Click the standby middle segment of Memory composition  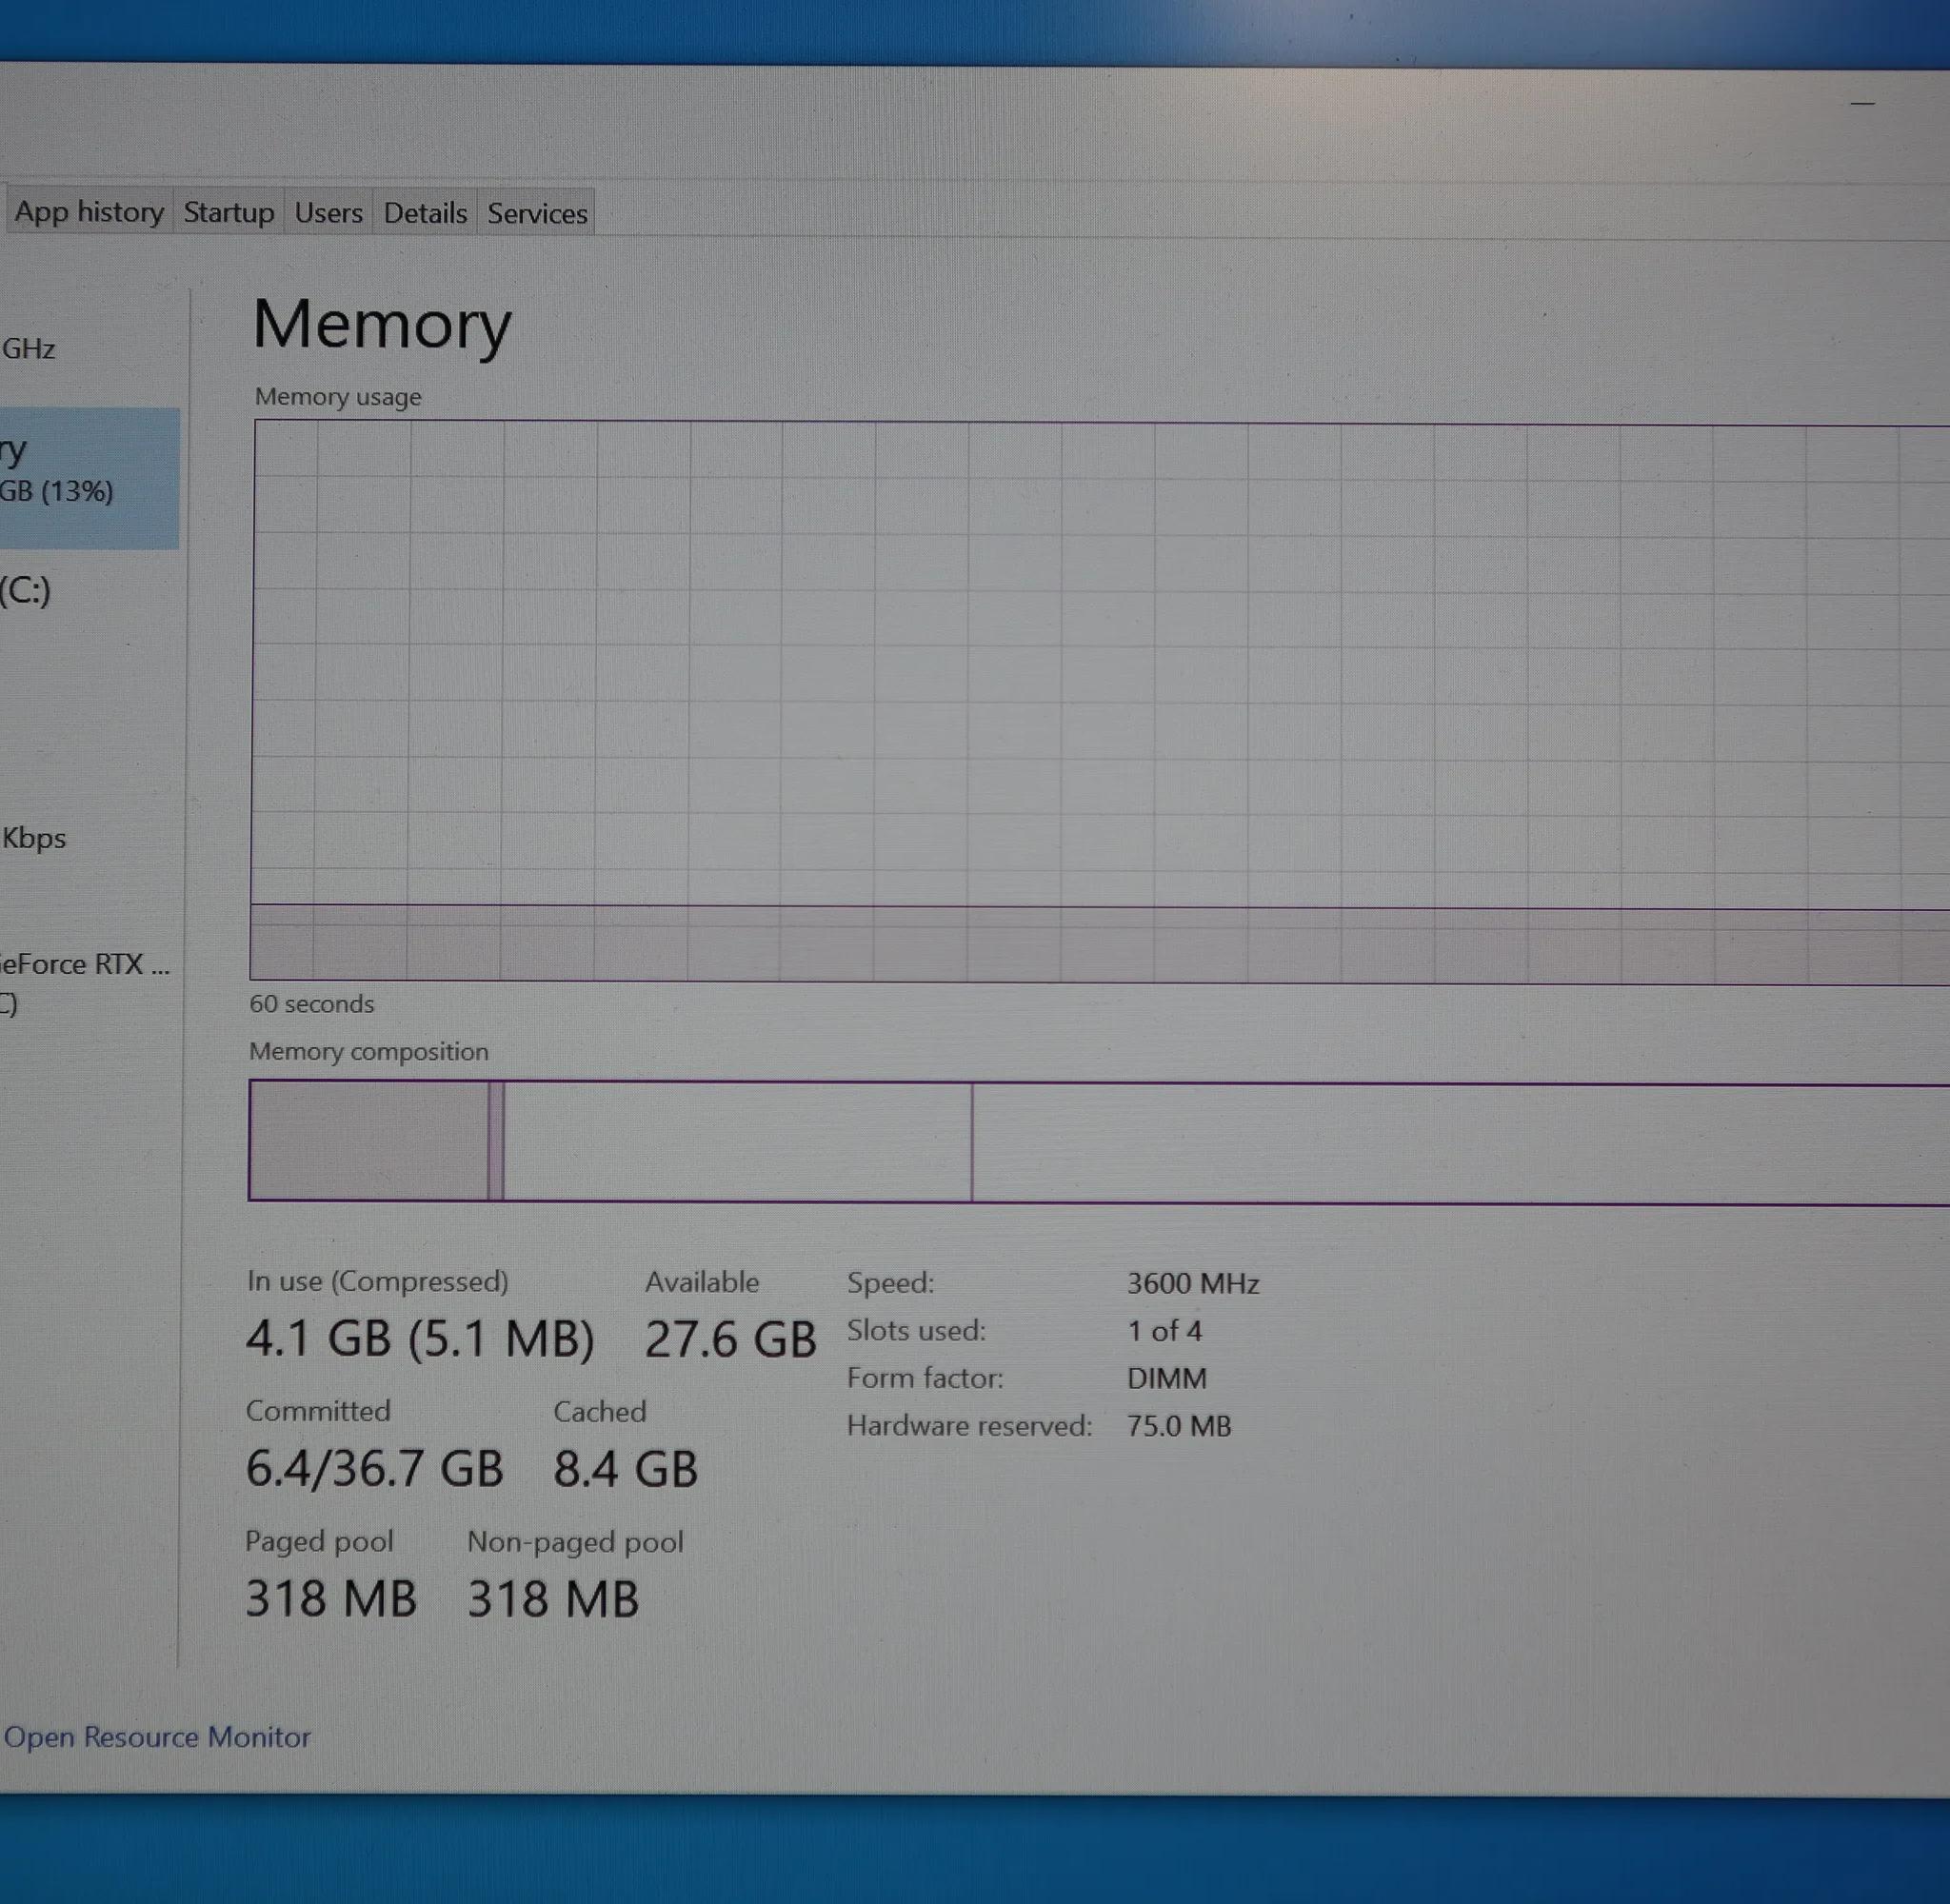coord(737,1142)
